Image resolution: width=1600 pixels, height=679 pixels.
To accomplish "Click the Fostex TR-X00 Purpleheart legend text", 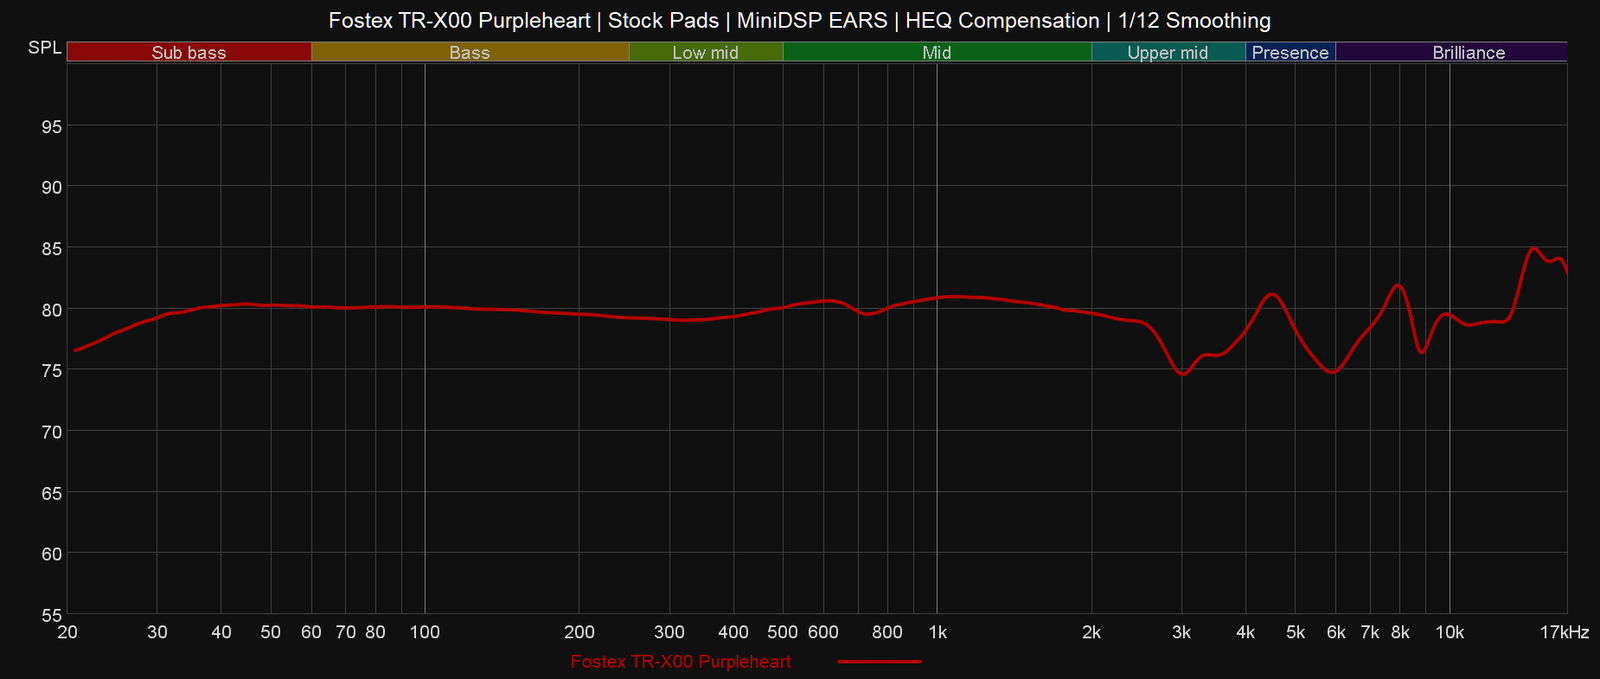I will coord(680,662).
